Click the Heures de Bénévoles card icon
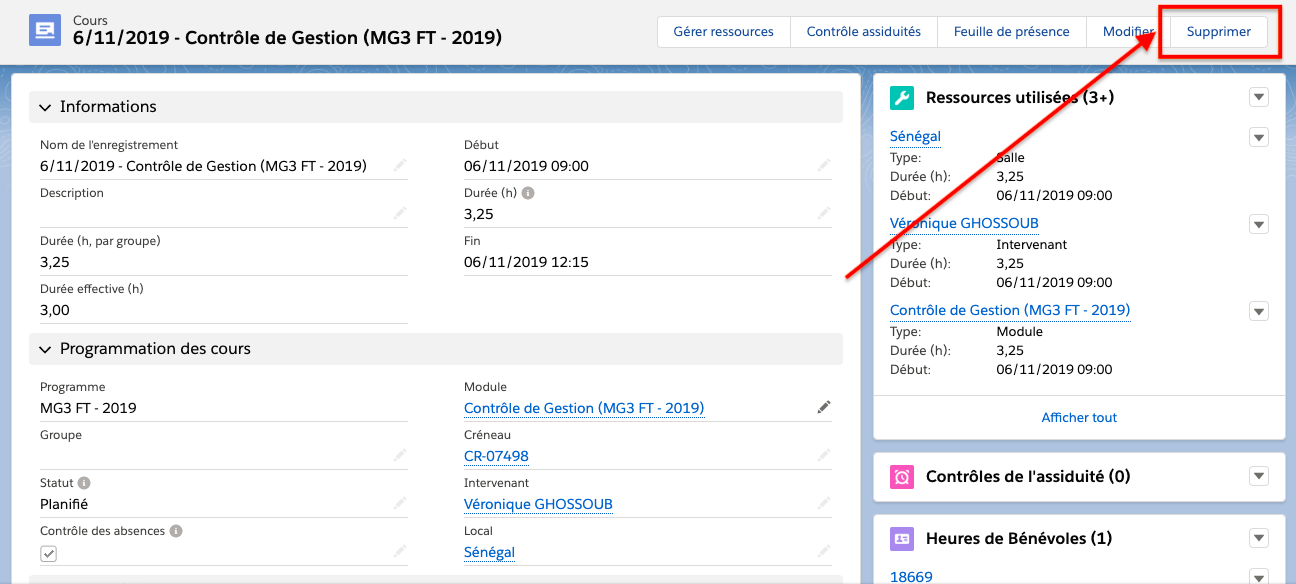This screenshot has height=584, width=1296. click(902, 538)
